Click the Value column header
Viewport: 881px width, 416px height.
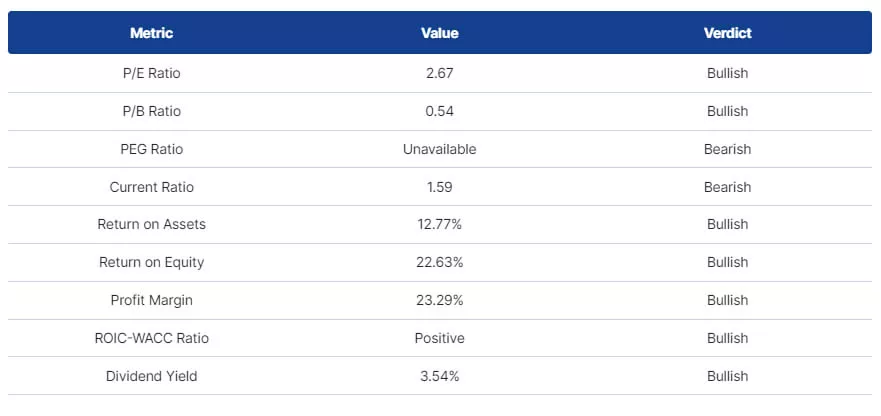tap(440, 33)
